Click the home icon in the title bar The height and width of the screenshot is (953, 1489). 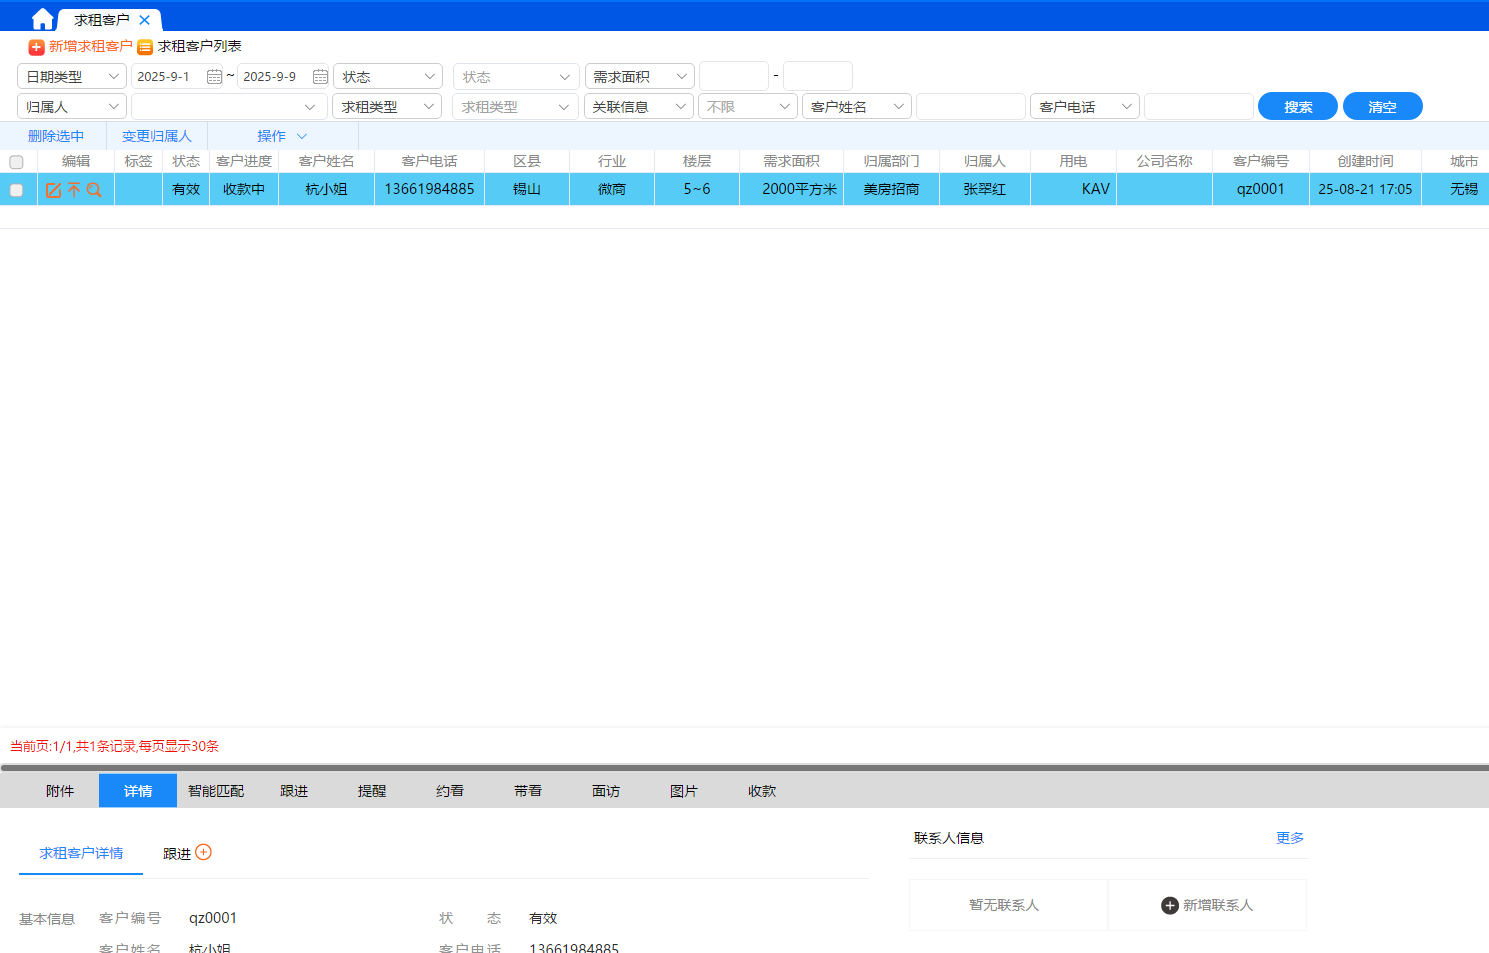[x=42, y=19]
